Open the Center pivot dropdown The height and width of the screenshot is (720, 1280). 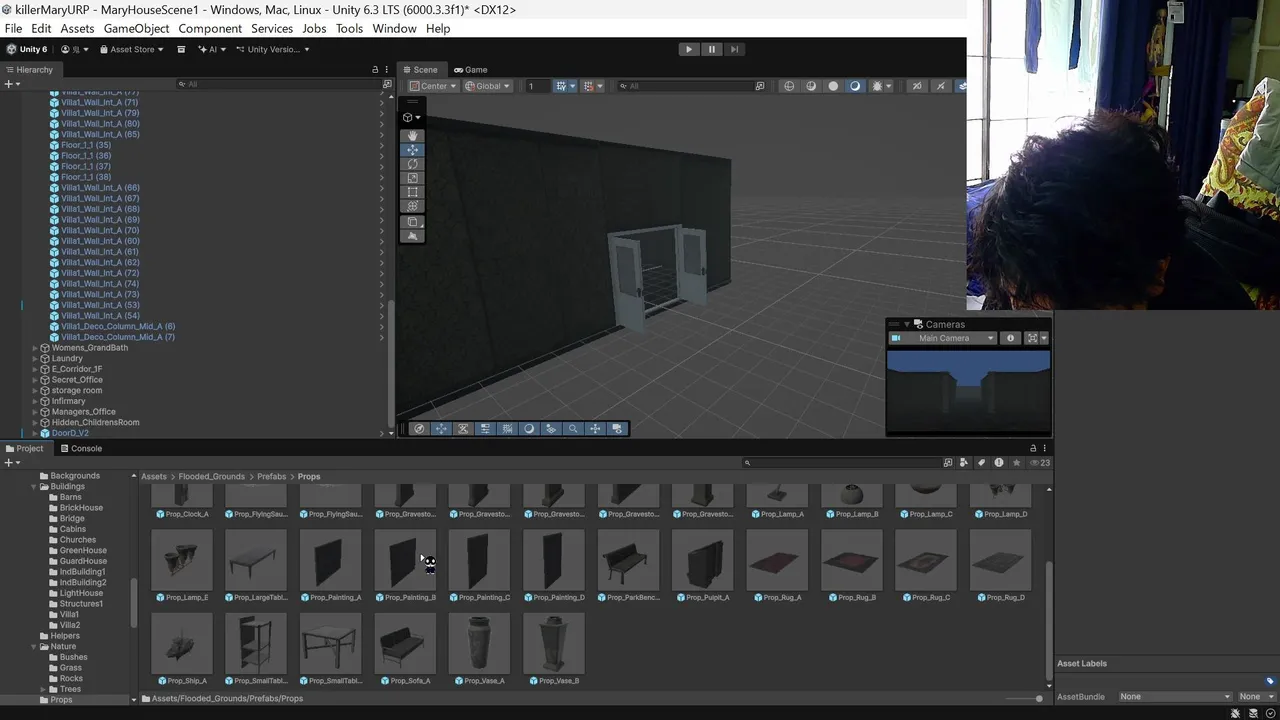tap(432, 86)
